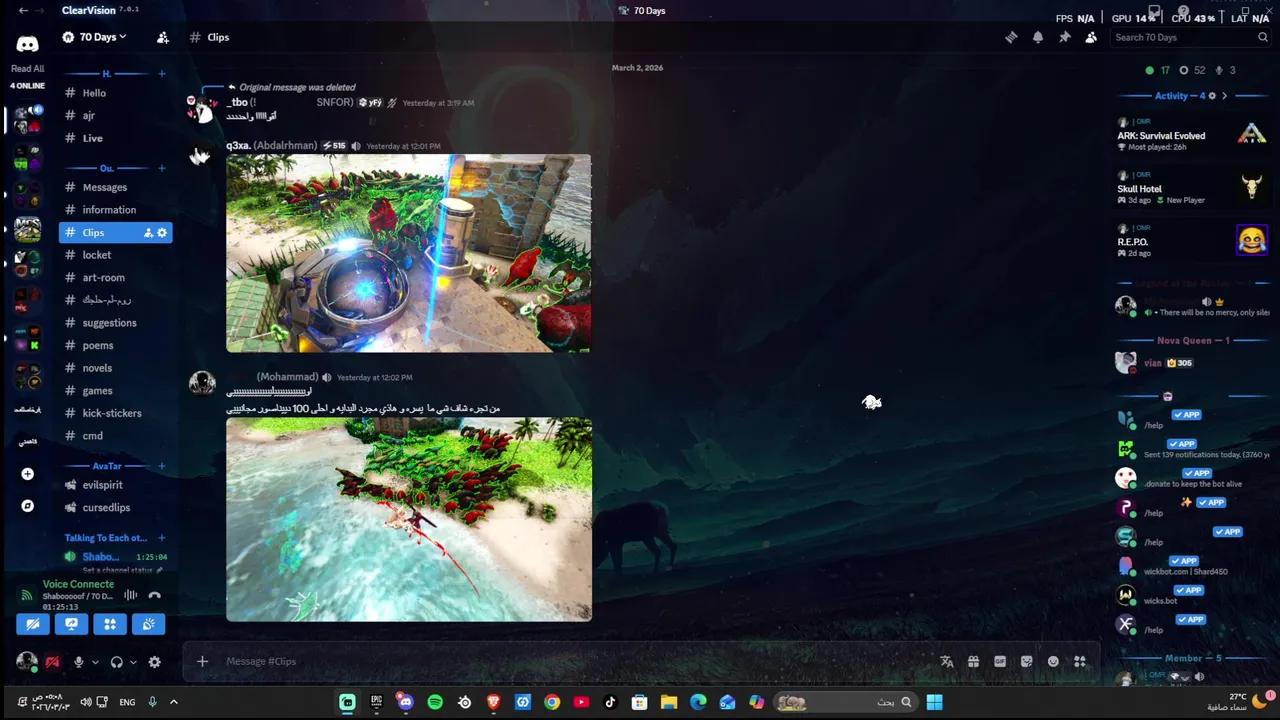Screen dimensions: 1280x720
Task: Open User Settings gear icon
Action: [x=154, y=662]
